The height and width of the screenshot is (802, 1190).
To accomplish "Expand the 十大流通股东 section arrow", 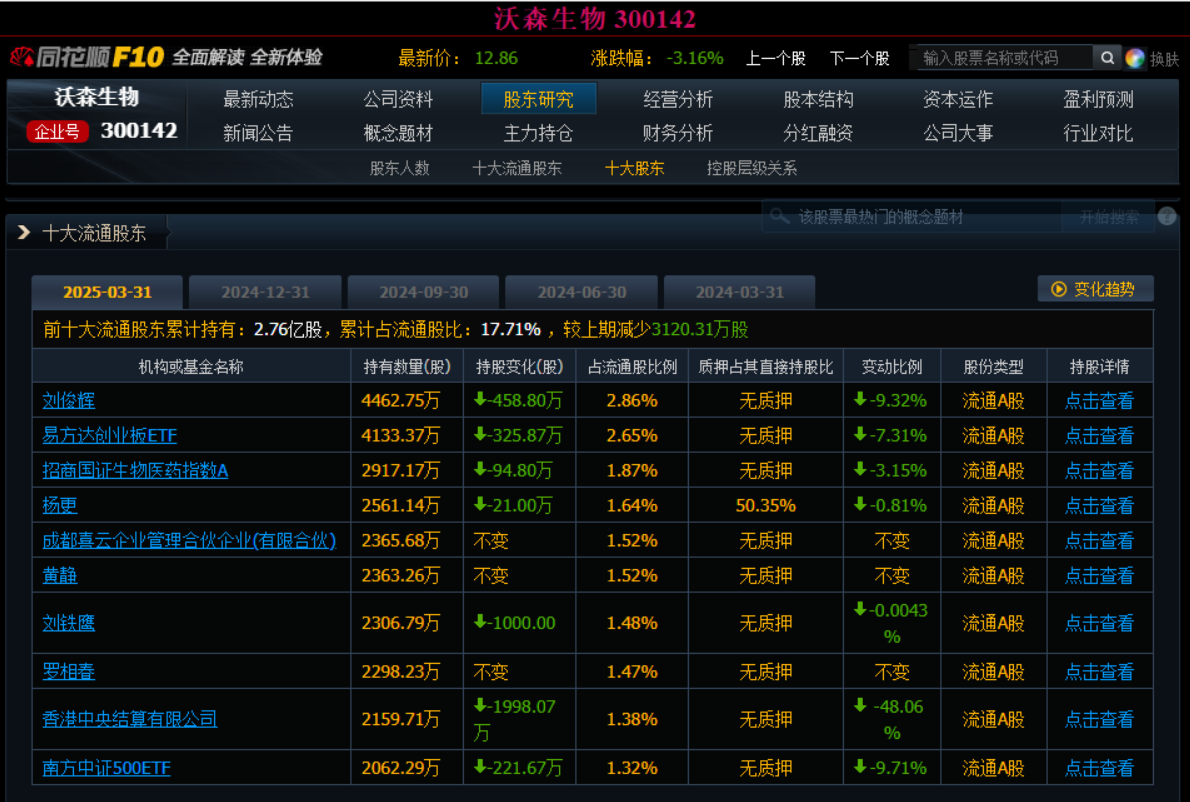I will [24, 232].
